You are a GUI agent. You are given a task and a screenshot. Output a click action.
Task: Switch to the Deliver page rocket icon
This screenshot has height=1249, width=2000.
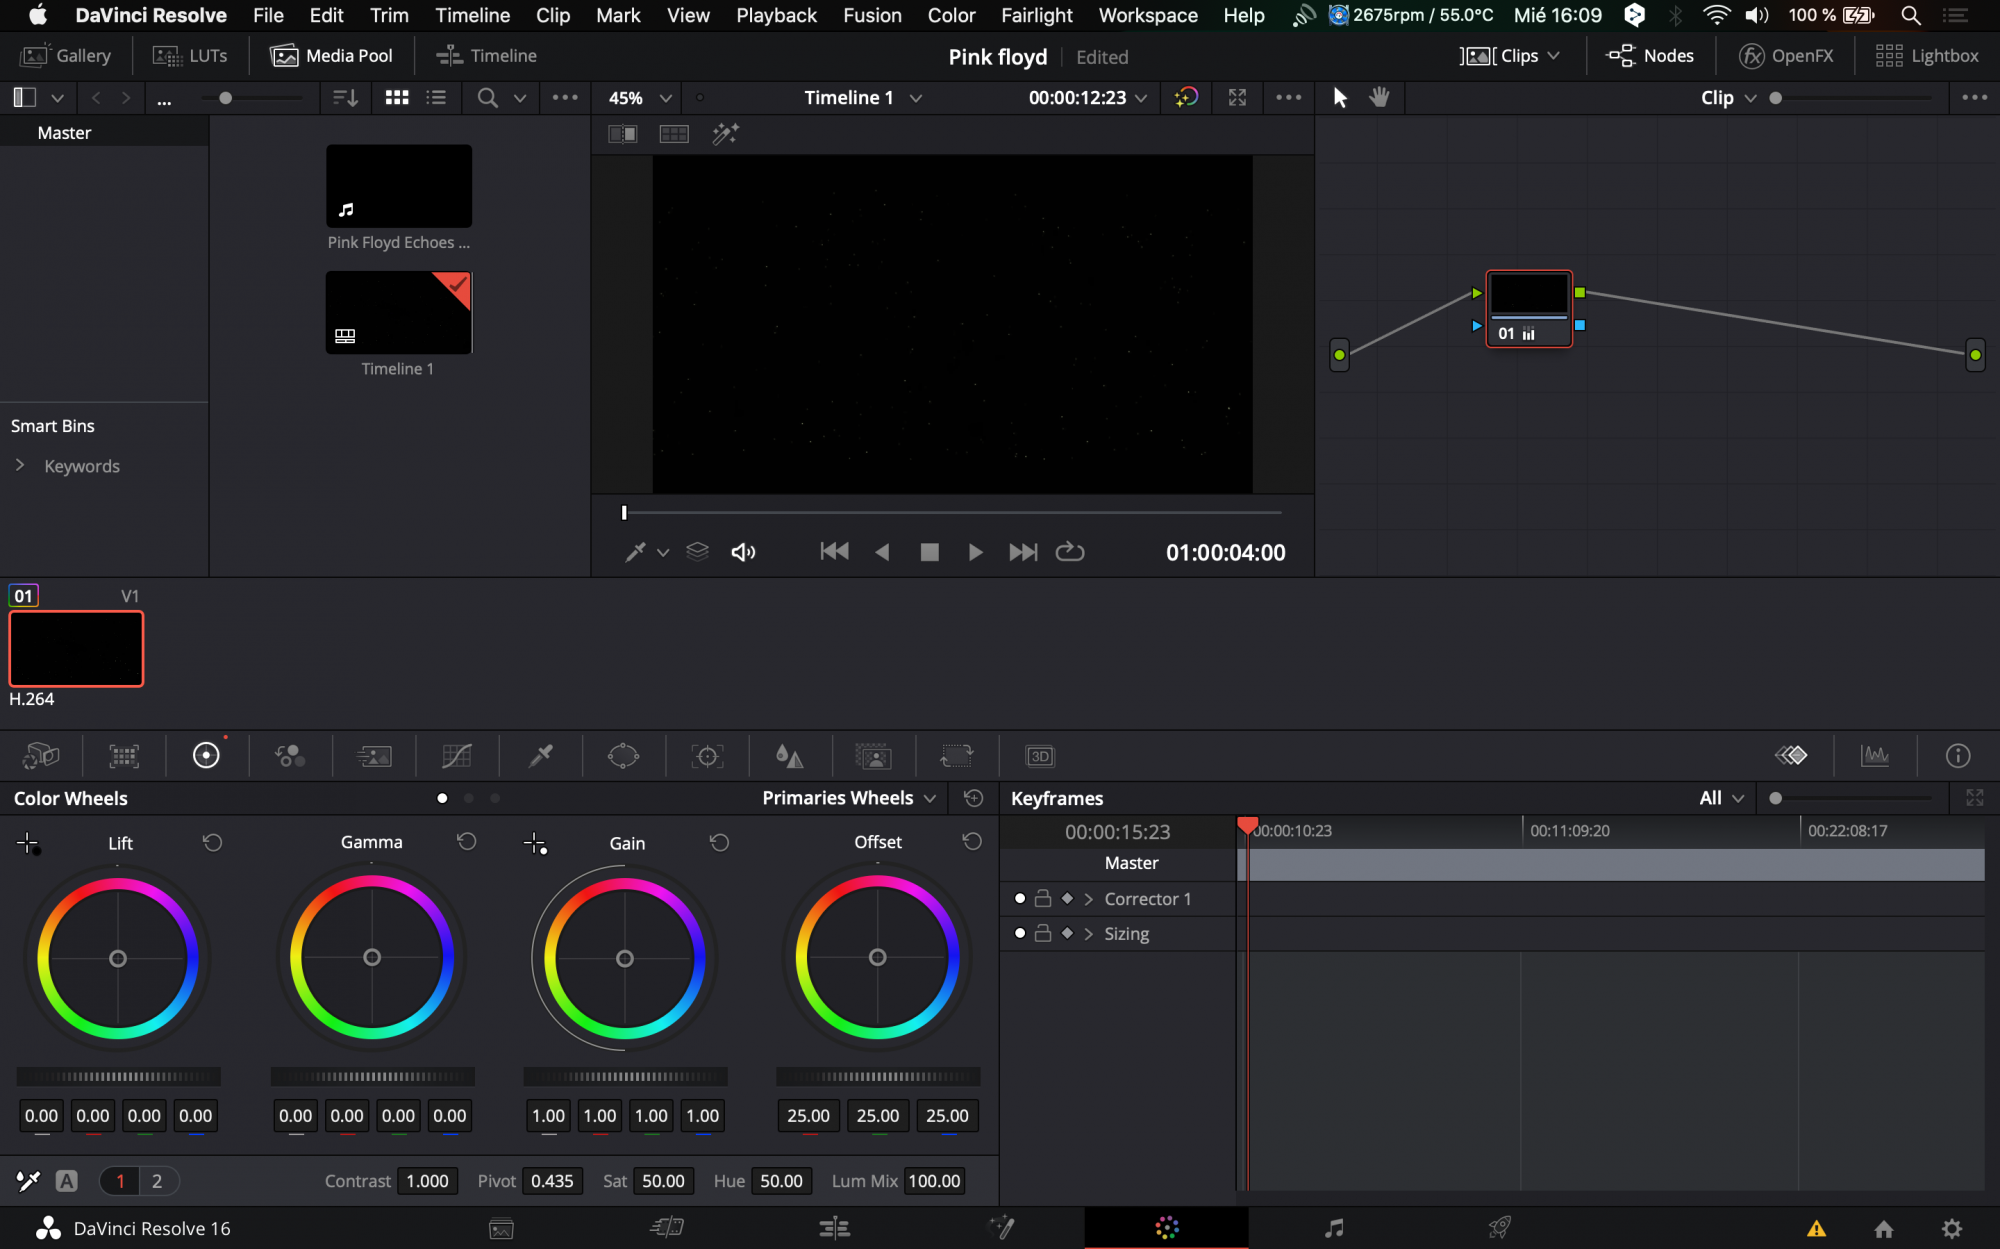point(1499,1228)
